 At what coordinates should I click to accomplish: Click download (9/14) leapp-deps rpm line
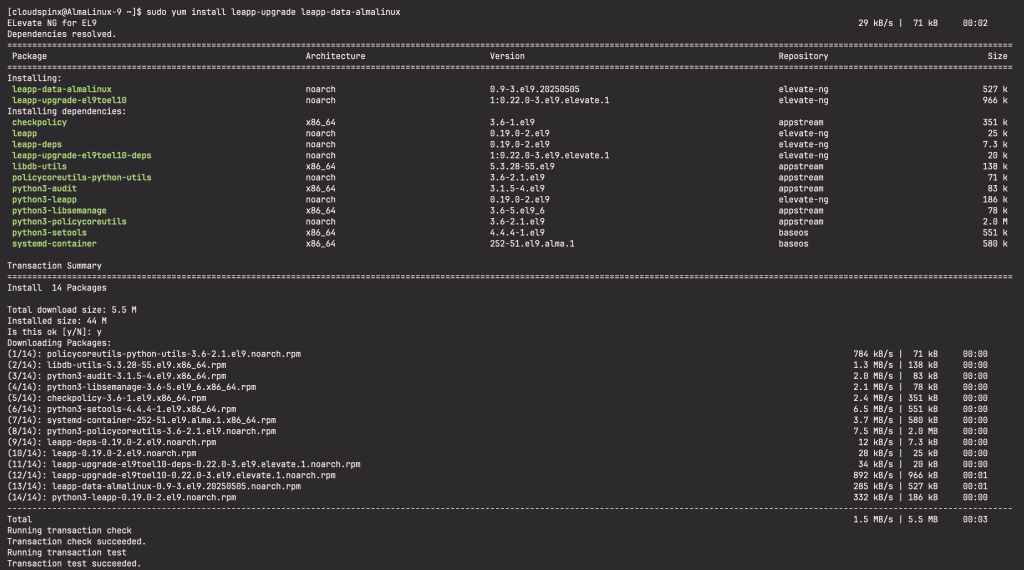(112, 443)
